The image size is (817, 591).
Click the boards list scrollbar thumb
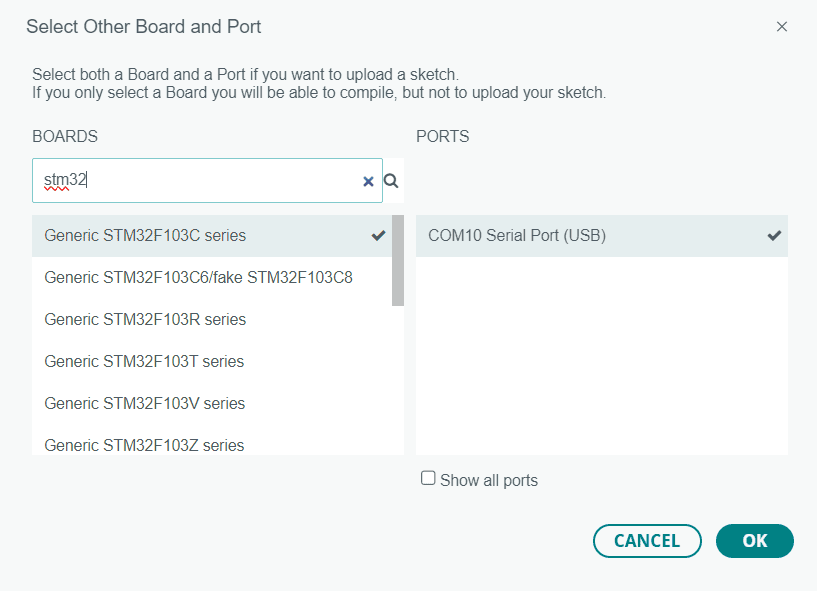[x=398, y=260]
